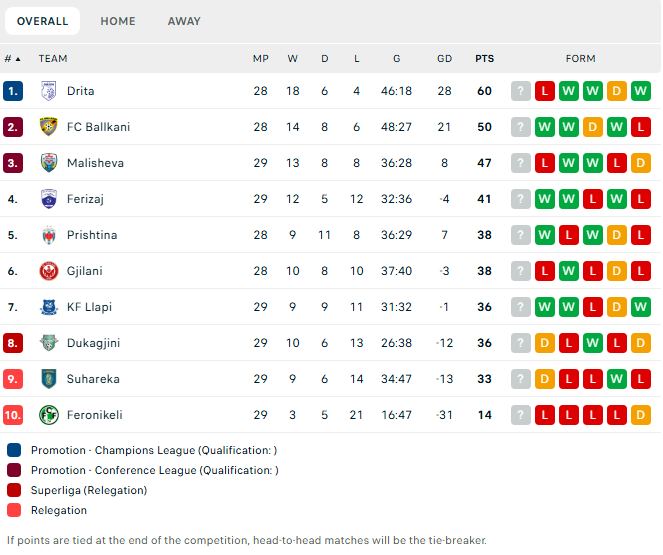The width and height of the screenshot is (663, 555).
Task: Open the Dukagjini team link
Action: (93, 343)
